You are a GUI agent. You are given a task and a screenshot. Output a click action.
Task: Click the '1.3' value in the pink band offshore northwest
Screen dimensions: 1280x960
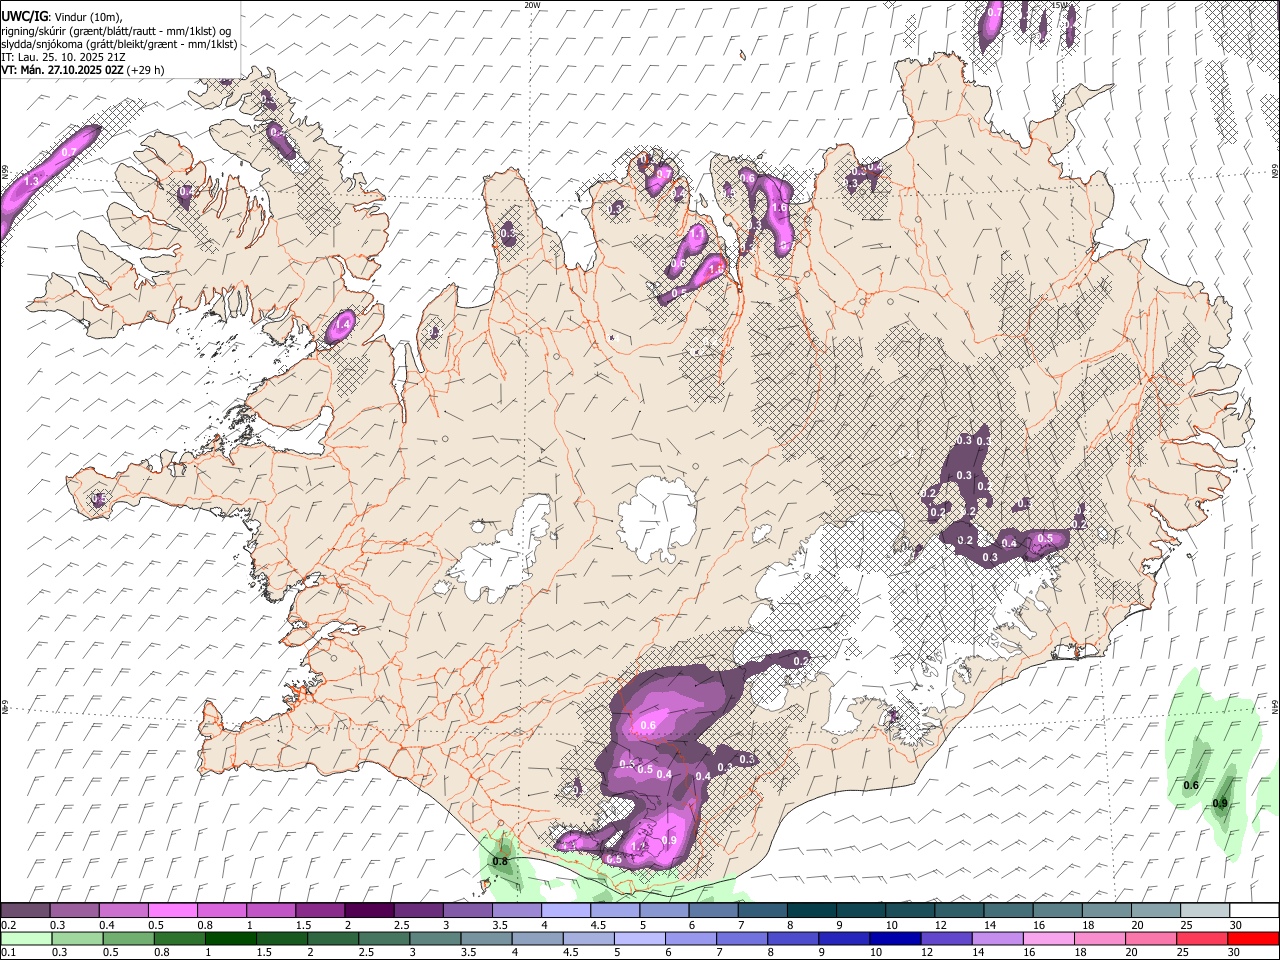pyautogui.click(x=31, y=181)
